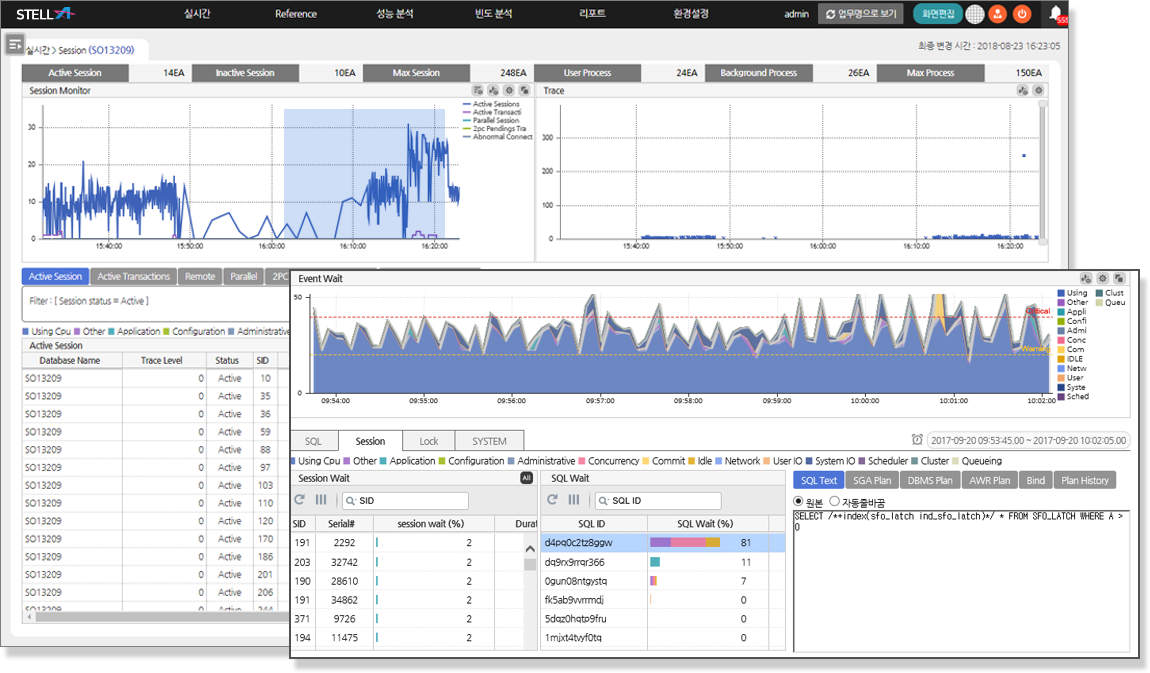Refresh the Session Wait list
Screen dimensions: 1150x673
point(299,500)
